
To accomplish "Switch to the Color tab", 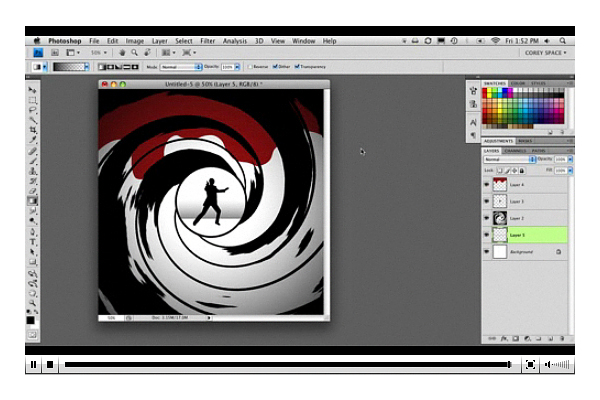I will 518,83.
